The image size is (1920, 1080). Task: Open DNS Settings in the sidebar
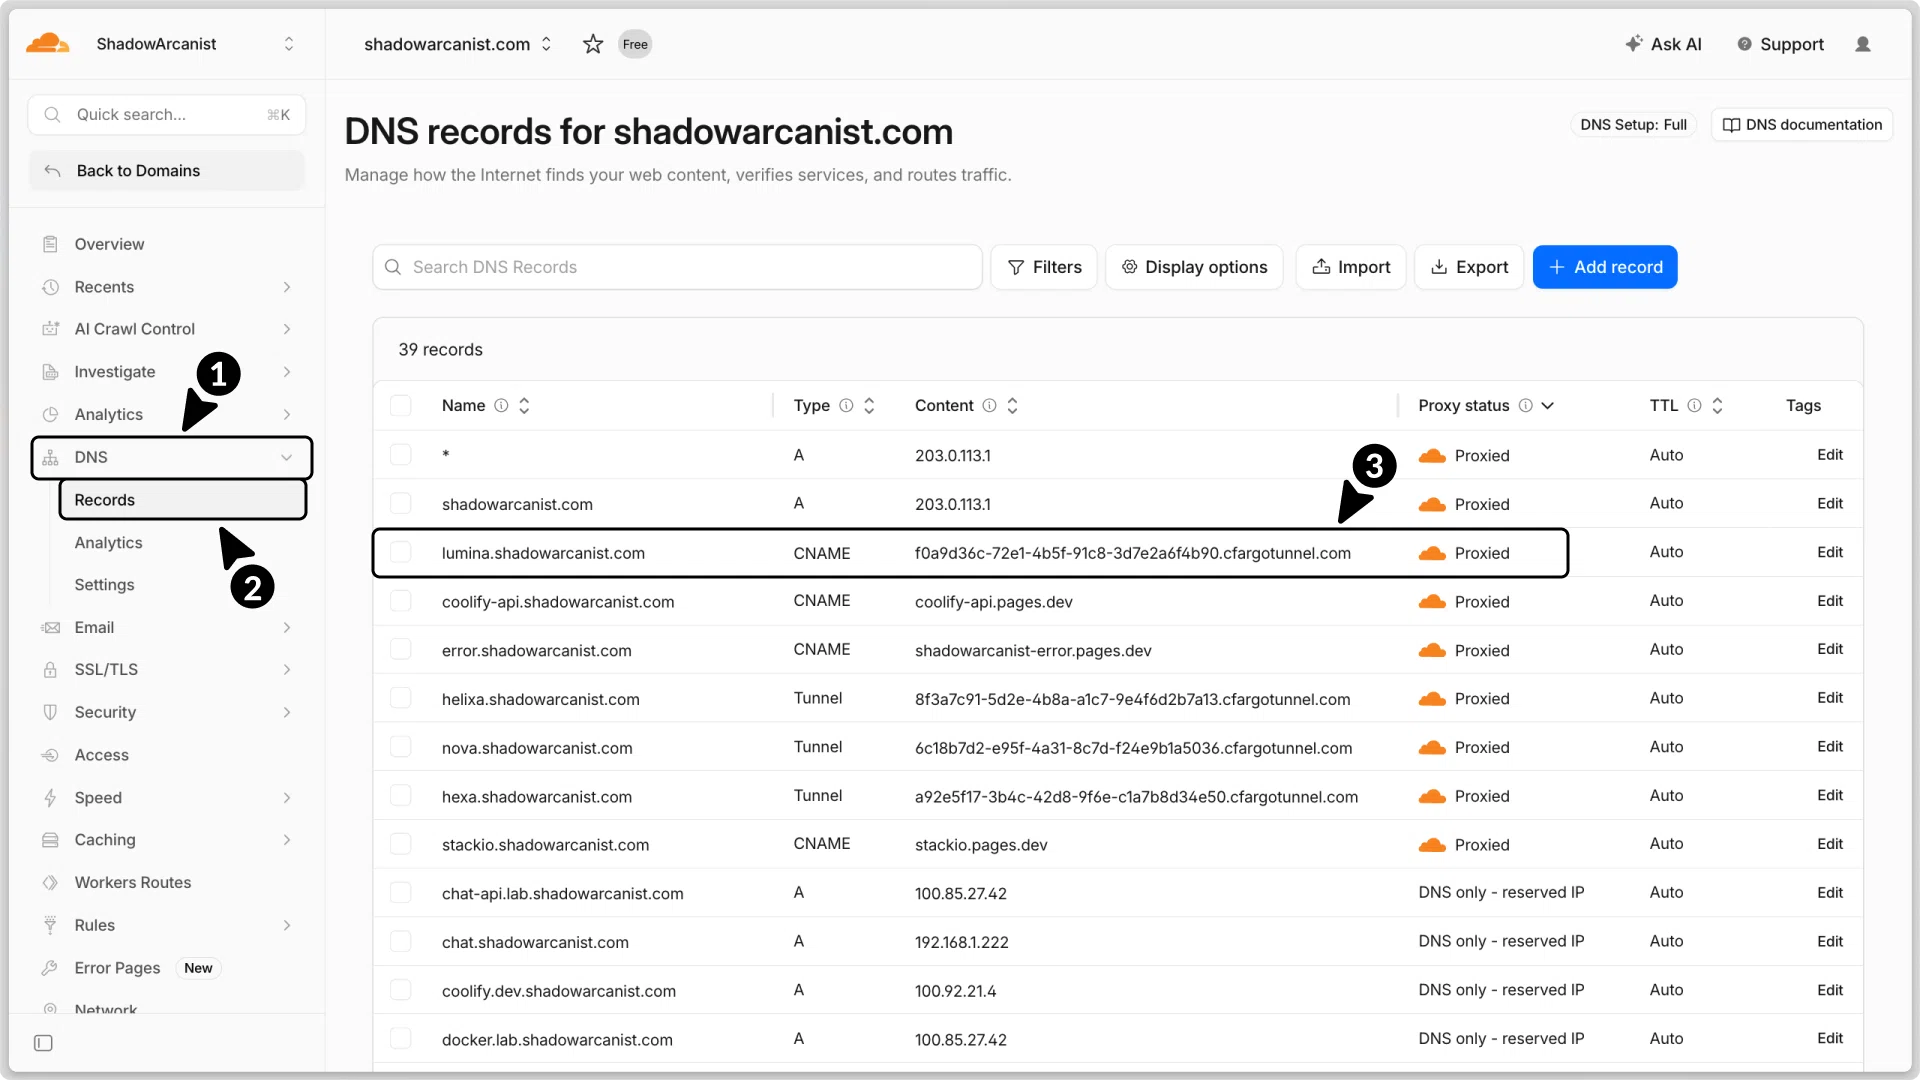coord(104,585)
